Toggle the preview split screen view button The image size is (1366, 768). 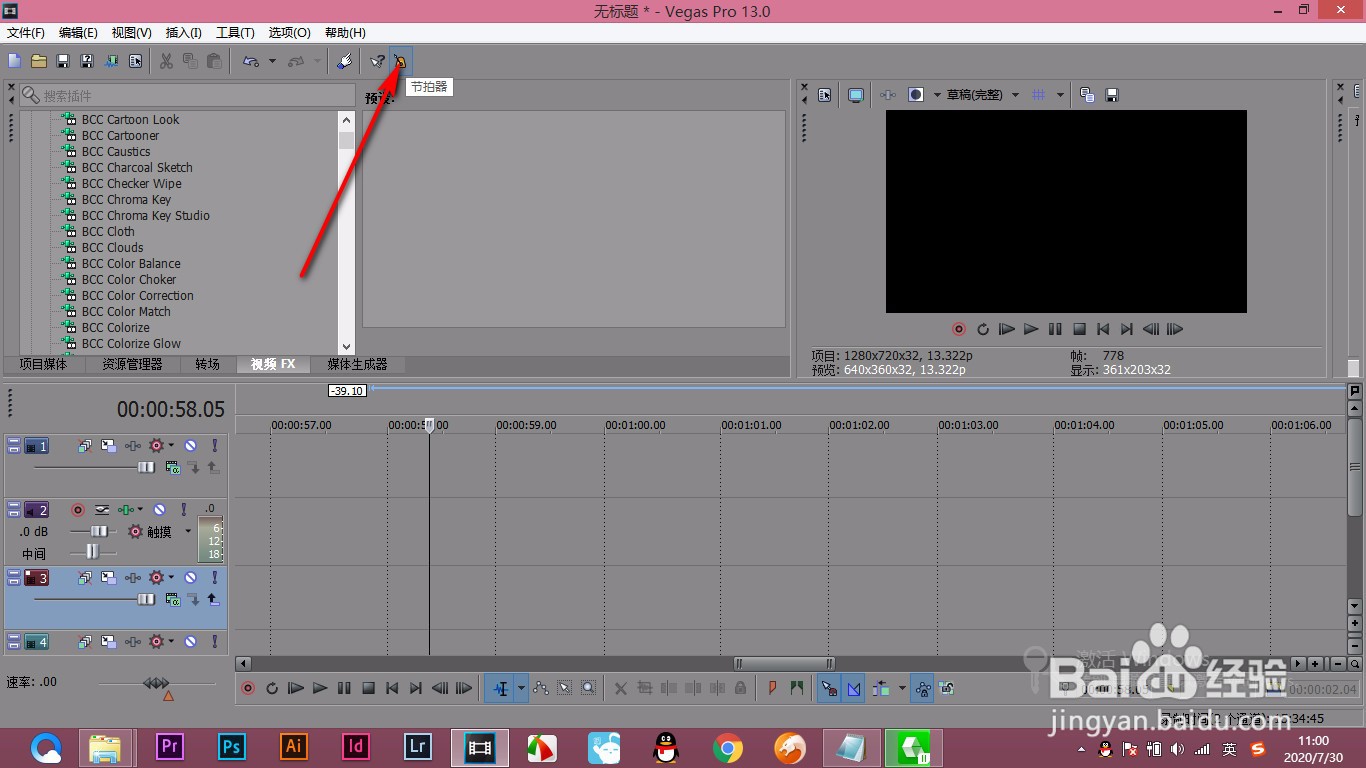[x=915, y=95]
